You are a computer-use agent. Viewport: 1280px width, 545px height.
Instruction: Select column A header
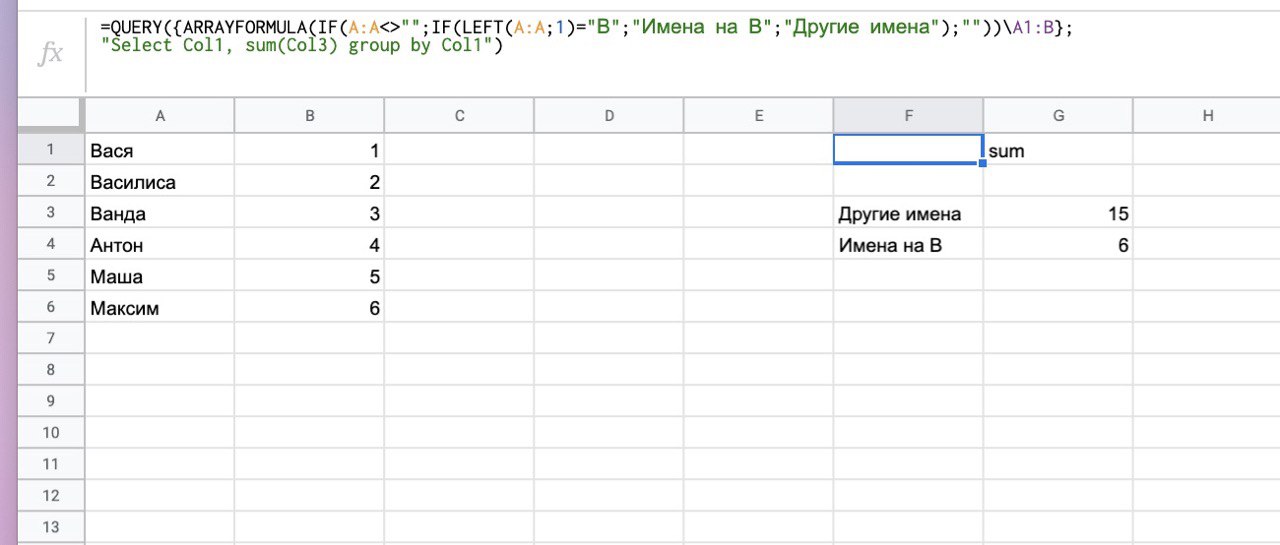click(x=160, y=116)
